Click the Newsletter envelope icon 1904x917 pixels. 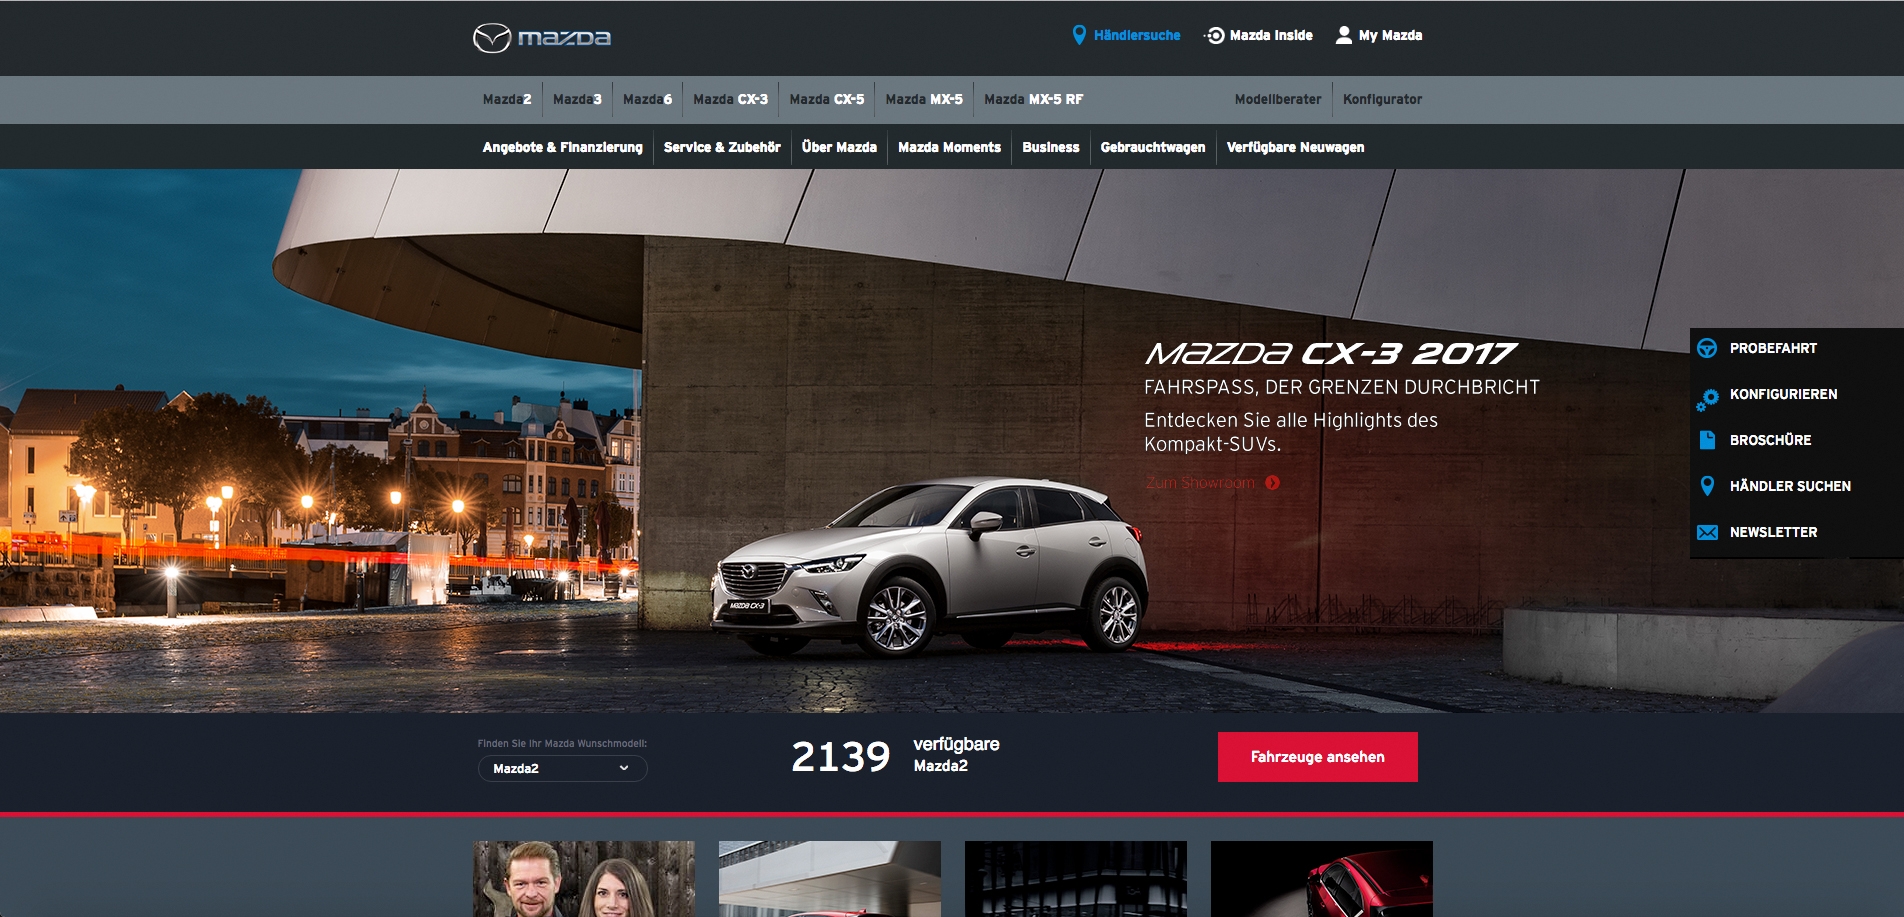pyautogui.click(x=1707, y=532)
